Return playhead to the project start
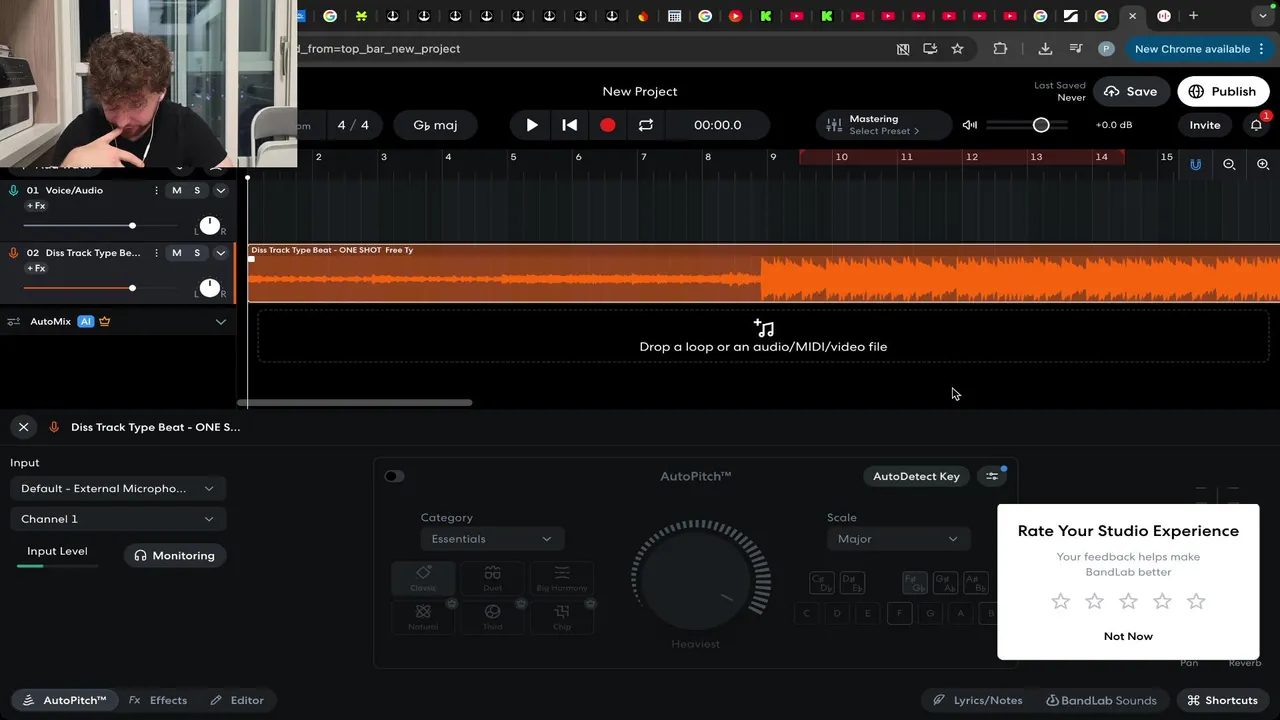 click(x=569, y=125)
